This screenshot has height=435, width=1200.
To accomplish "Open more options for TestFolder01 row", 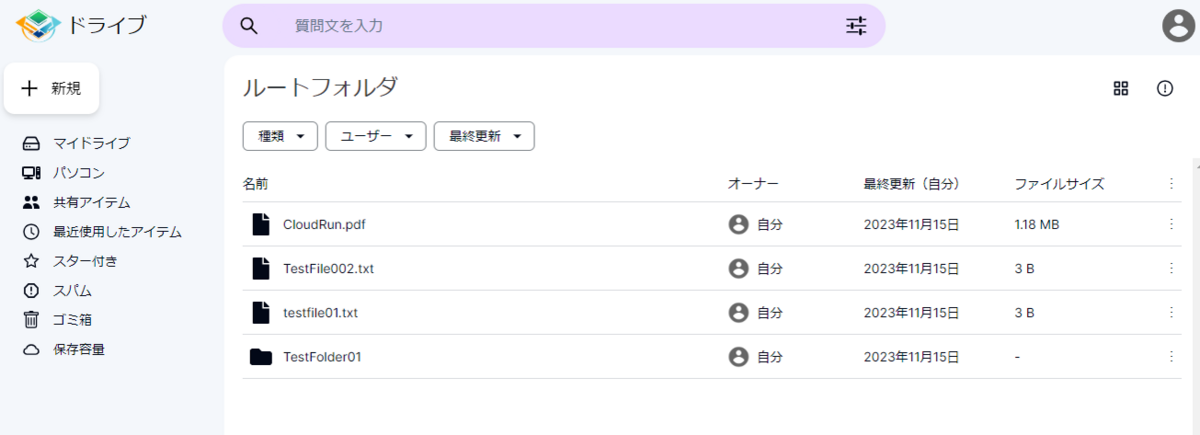I will pyautogui.click(x=1171, y=357).
